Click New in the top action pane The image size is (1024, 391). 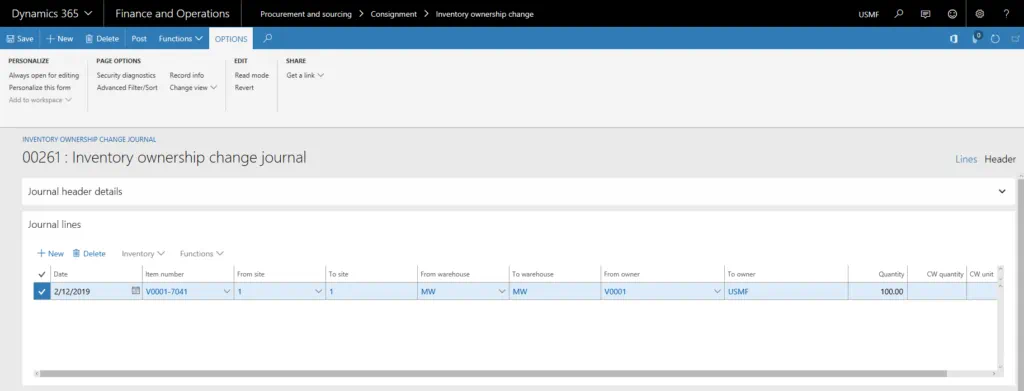pyautogui.click(x=59, y=39)
